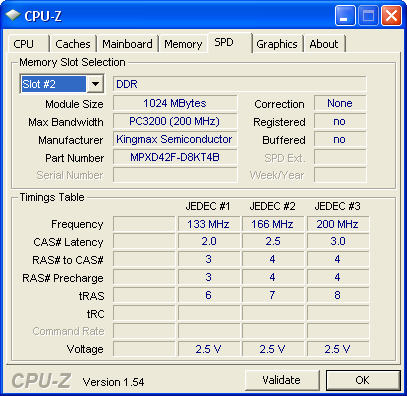Click the 1024 MBytes module size value

(x=175, y=103)
